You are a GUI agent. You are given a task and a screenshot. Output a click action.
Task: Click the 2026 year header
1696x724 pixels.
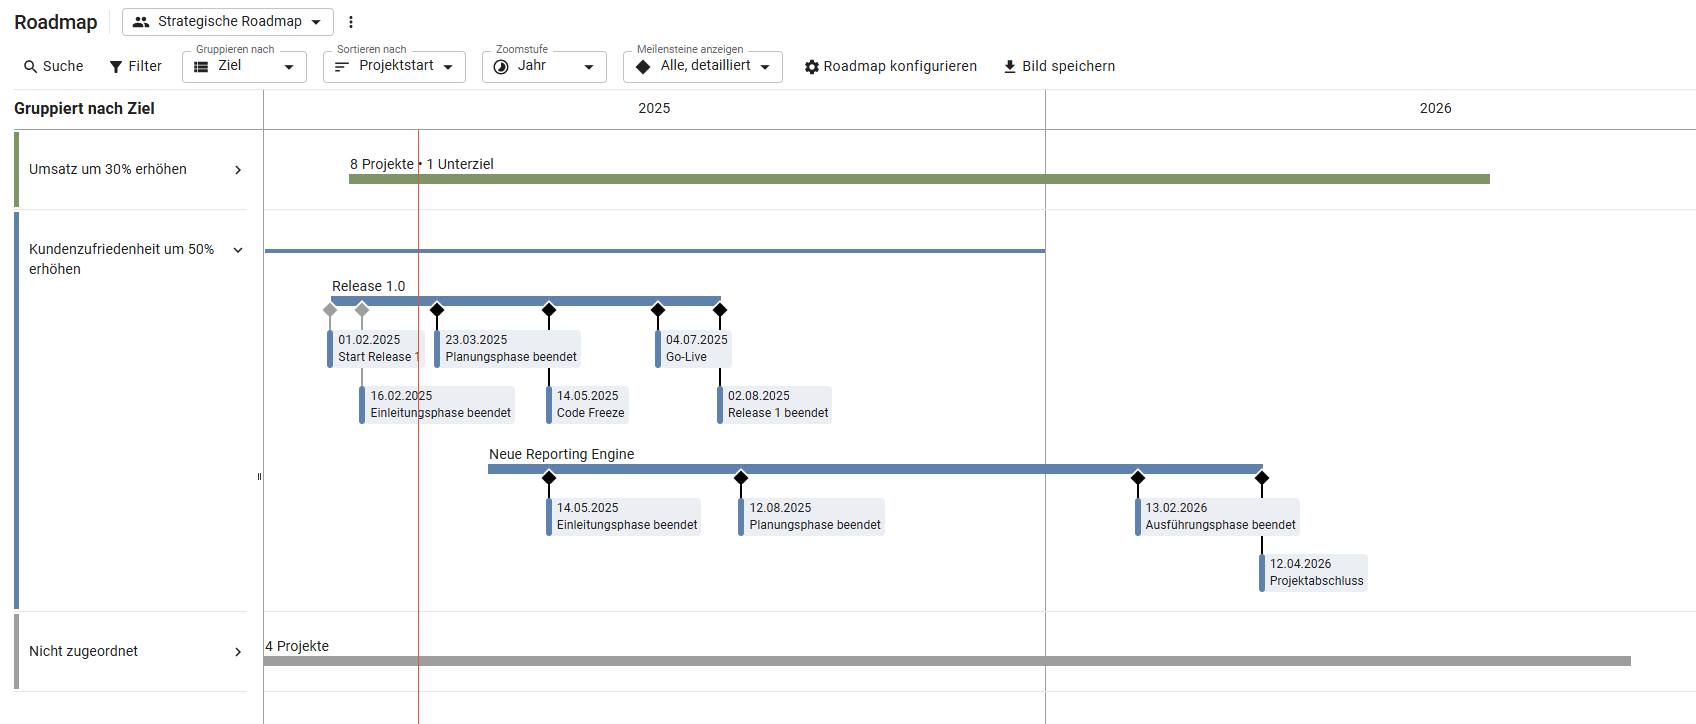point(1435,108)
